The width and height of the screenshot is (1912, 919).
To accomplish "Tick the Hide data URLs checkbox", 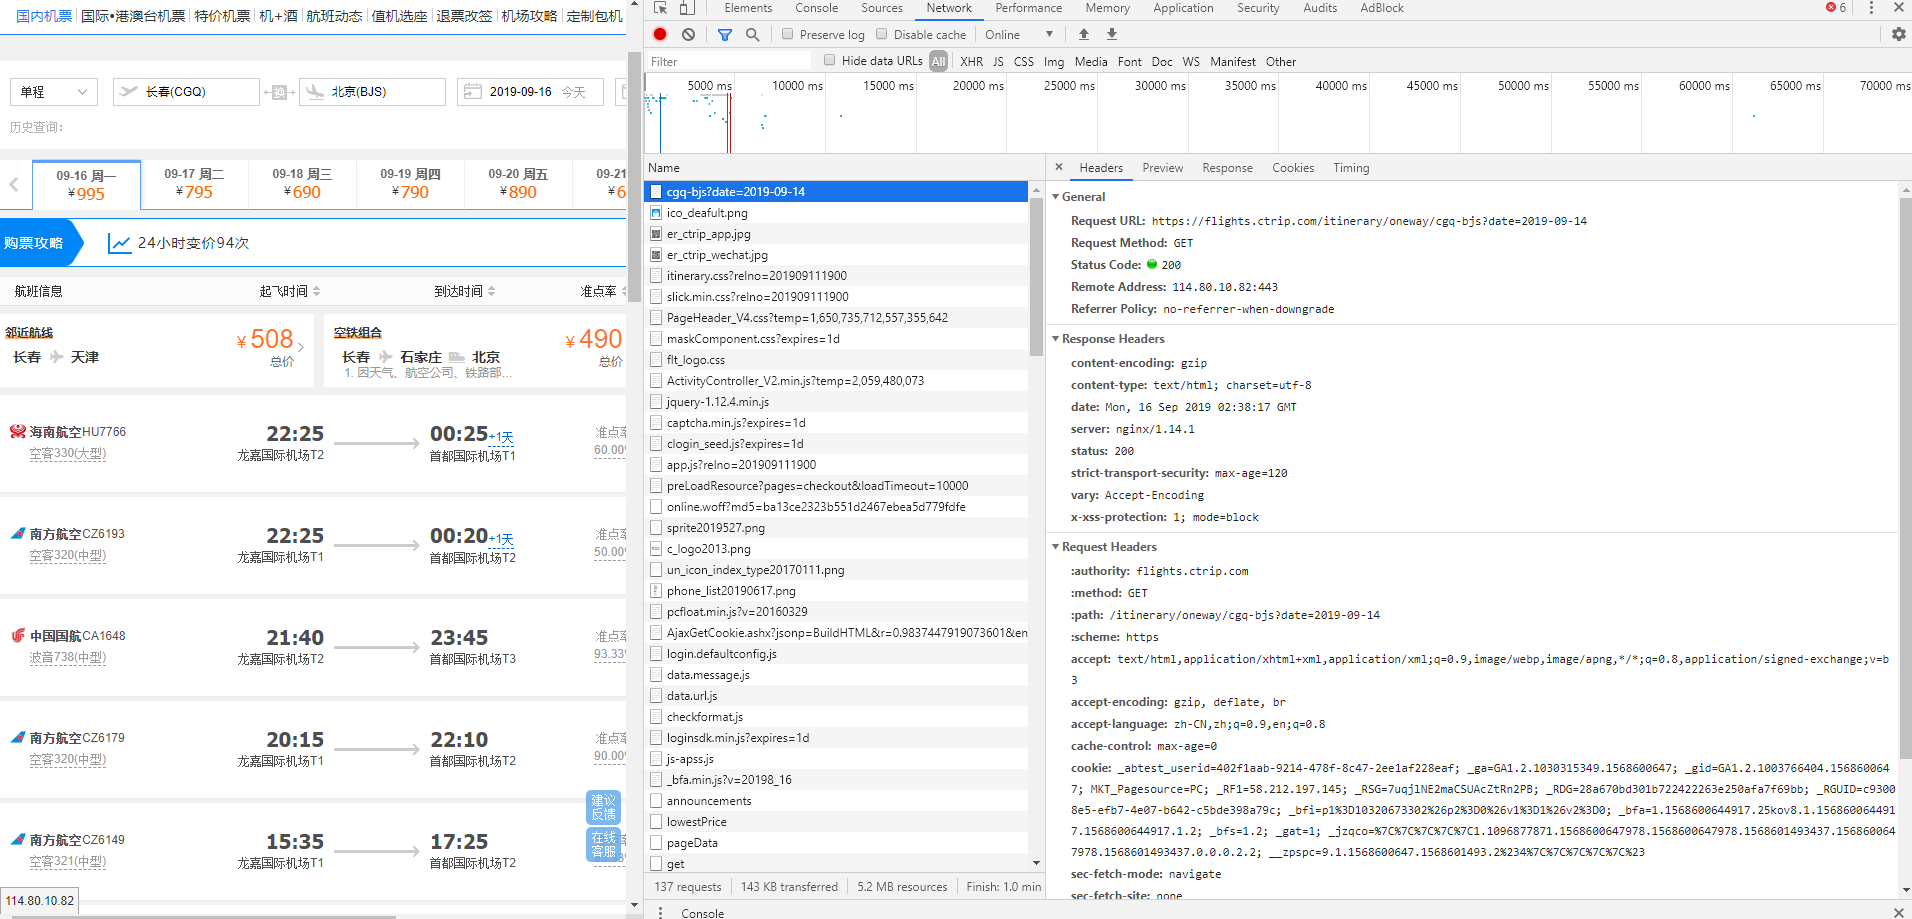I will pos(830,61).
